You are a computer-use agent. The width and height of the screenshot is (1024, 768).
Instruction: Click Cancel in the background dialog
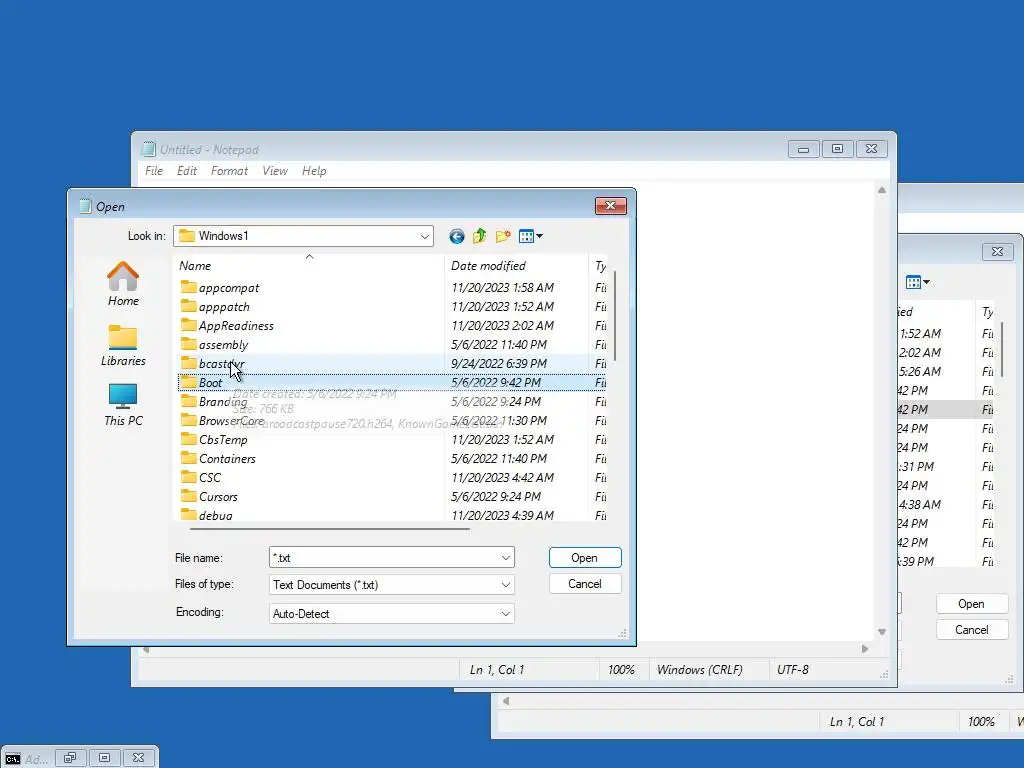(x=972, y=630)
